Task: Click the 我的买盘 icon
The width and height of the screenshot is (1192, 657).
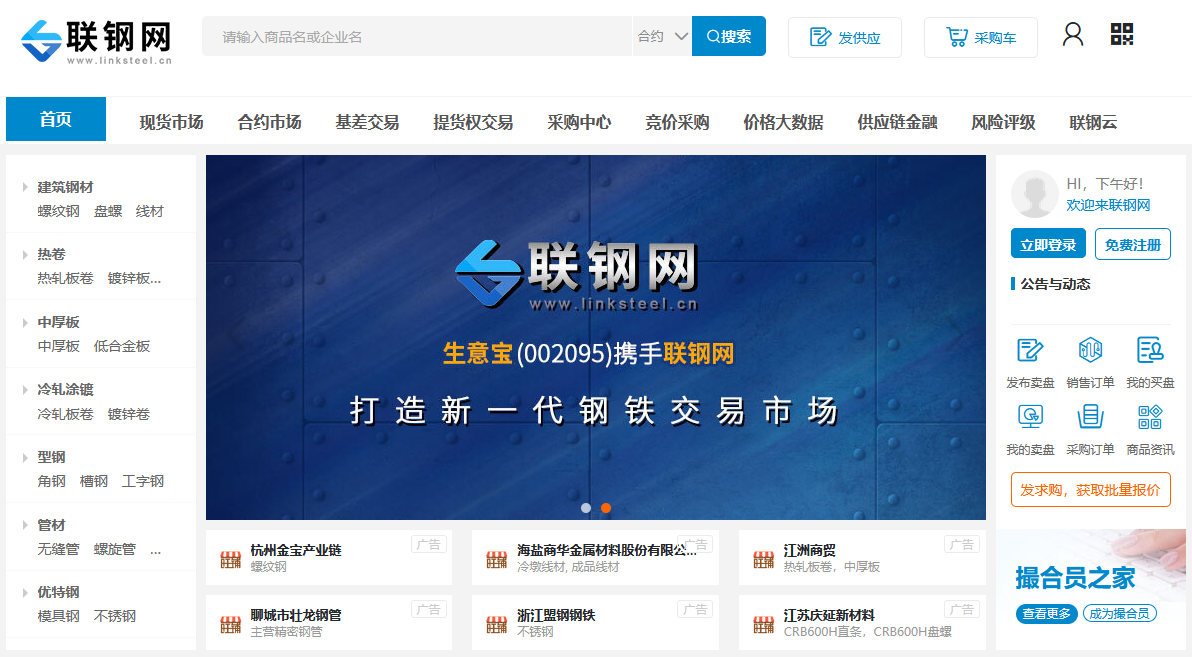Action: [x=1150, y=351]
